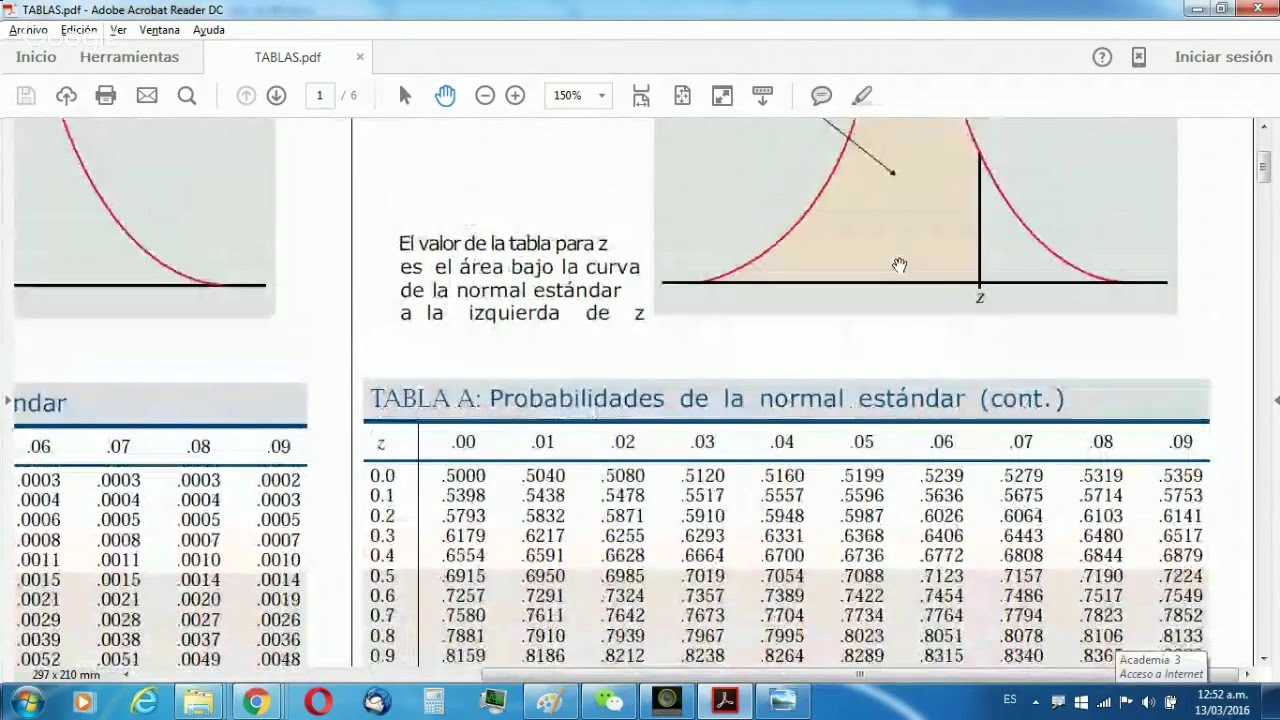Open Opera browser from taskbar
This screenshot has width=1280, height=720.
(x=318, y=702)
